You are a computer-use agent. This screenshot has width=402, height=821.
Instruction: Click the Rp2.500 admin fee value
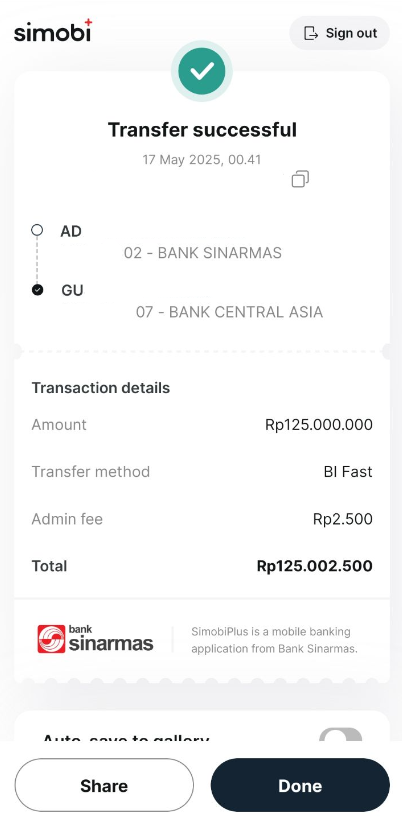click(343, 519)
